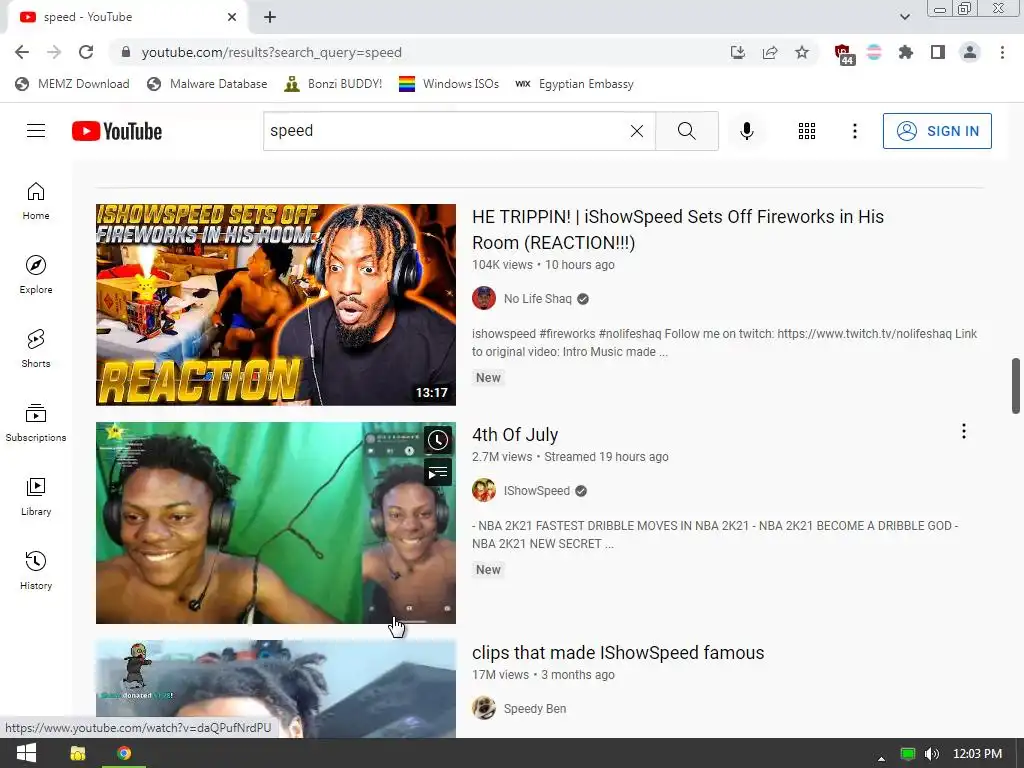Open the Extensions puzzle menu

point(905,52)
